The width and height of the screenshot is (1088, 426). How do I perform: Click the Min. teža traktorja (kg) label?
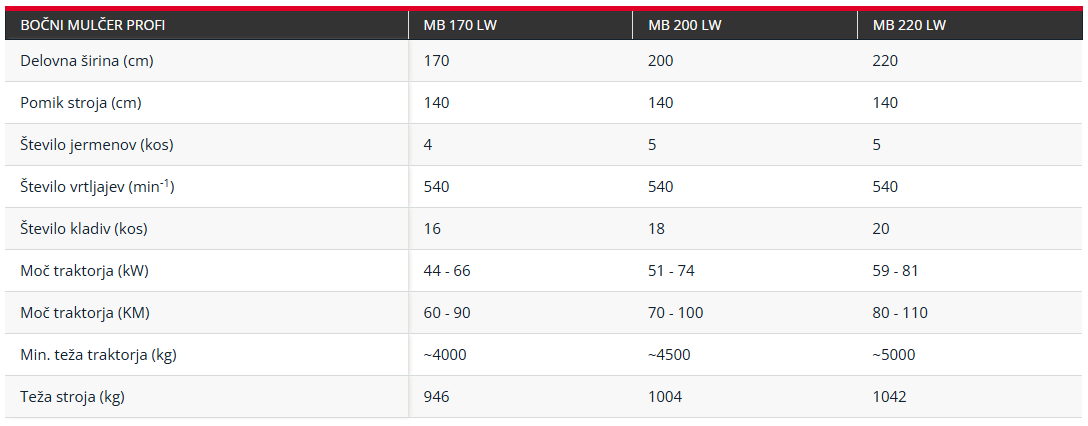[98, 355]
